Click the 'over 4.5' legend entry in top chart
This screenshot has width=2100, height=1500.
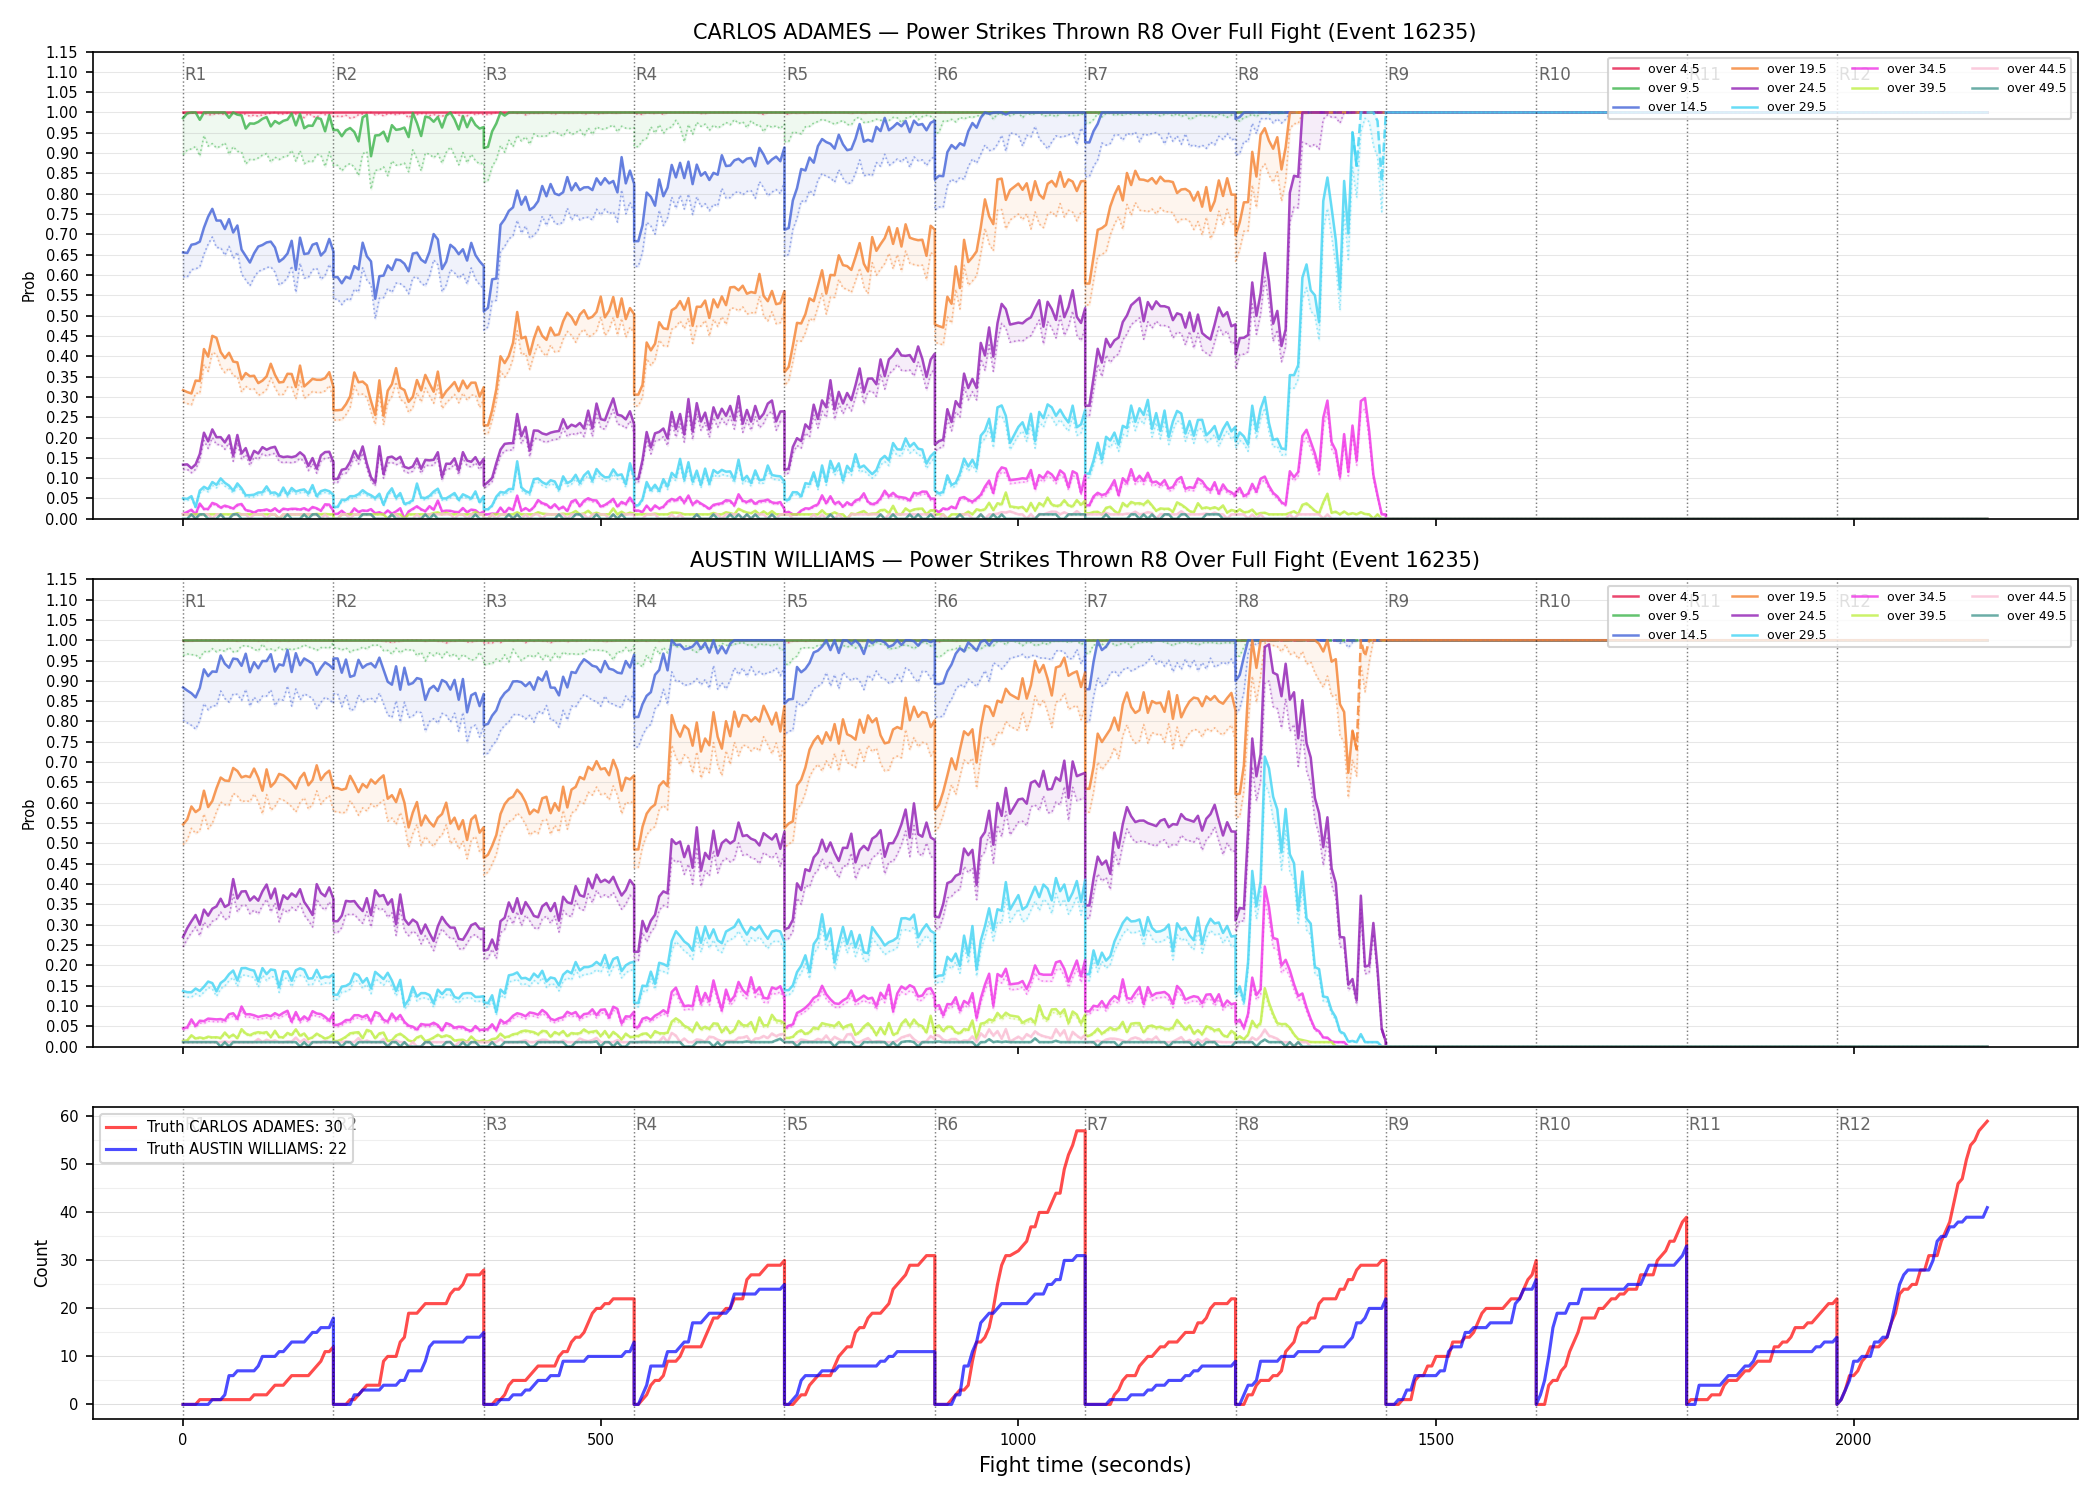click(x=1656, y=69)
